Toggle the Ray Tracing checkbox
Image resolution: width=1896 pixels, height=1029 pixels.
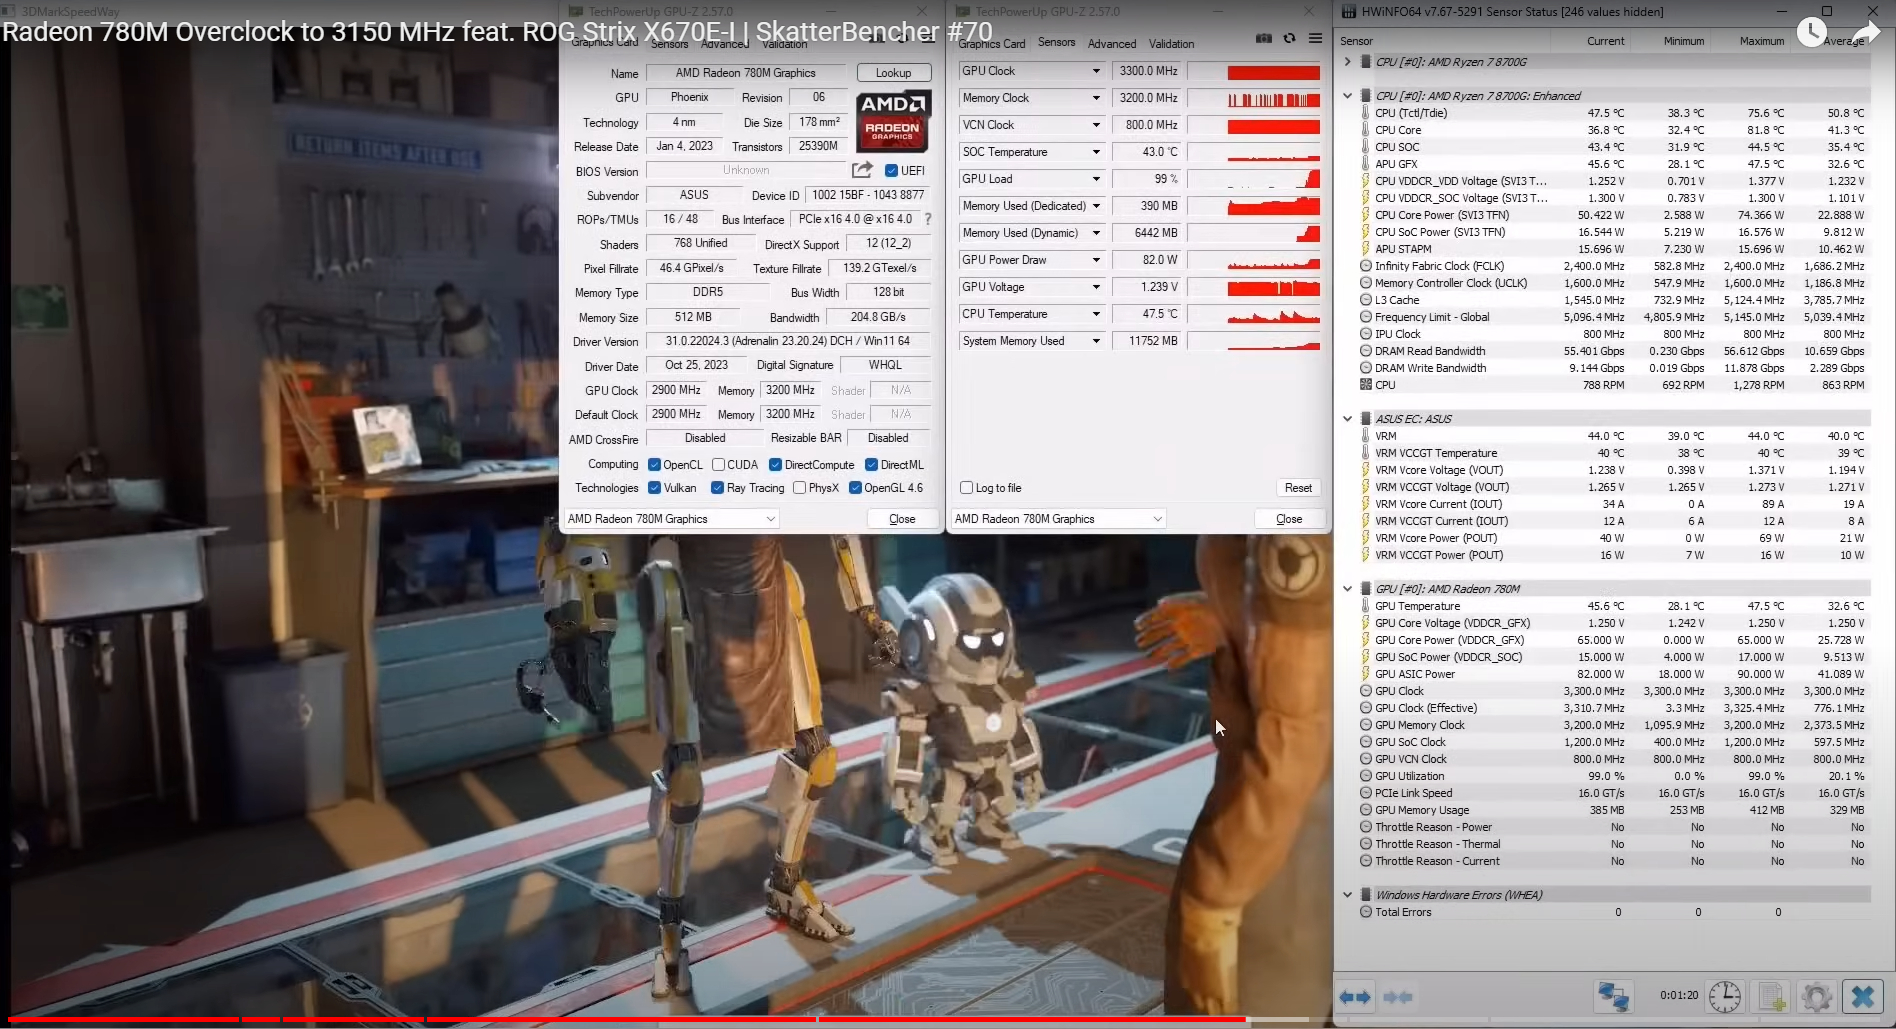tap(717, 488)
